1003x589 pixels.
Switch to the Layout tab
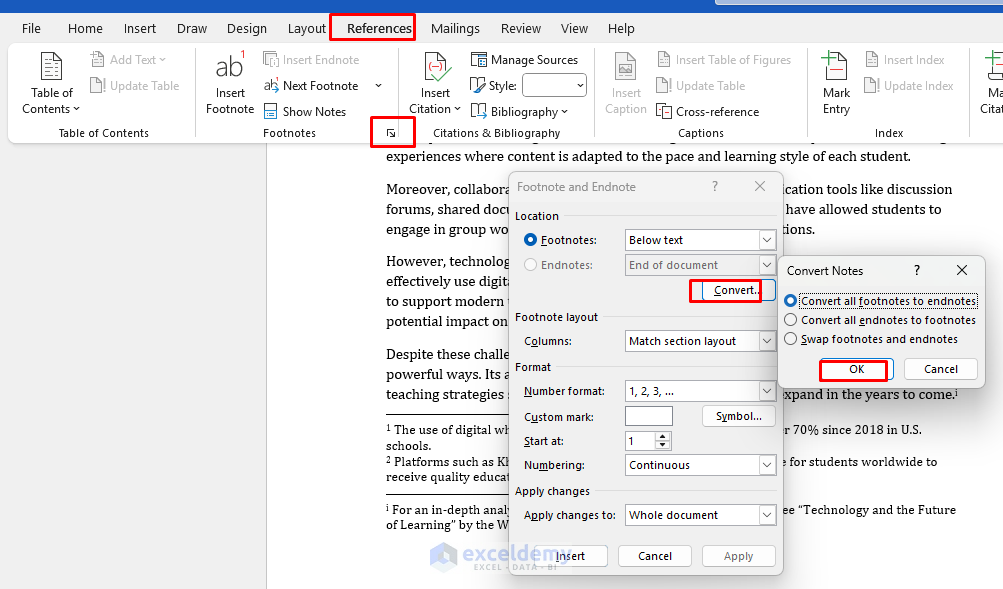point(306,29)
